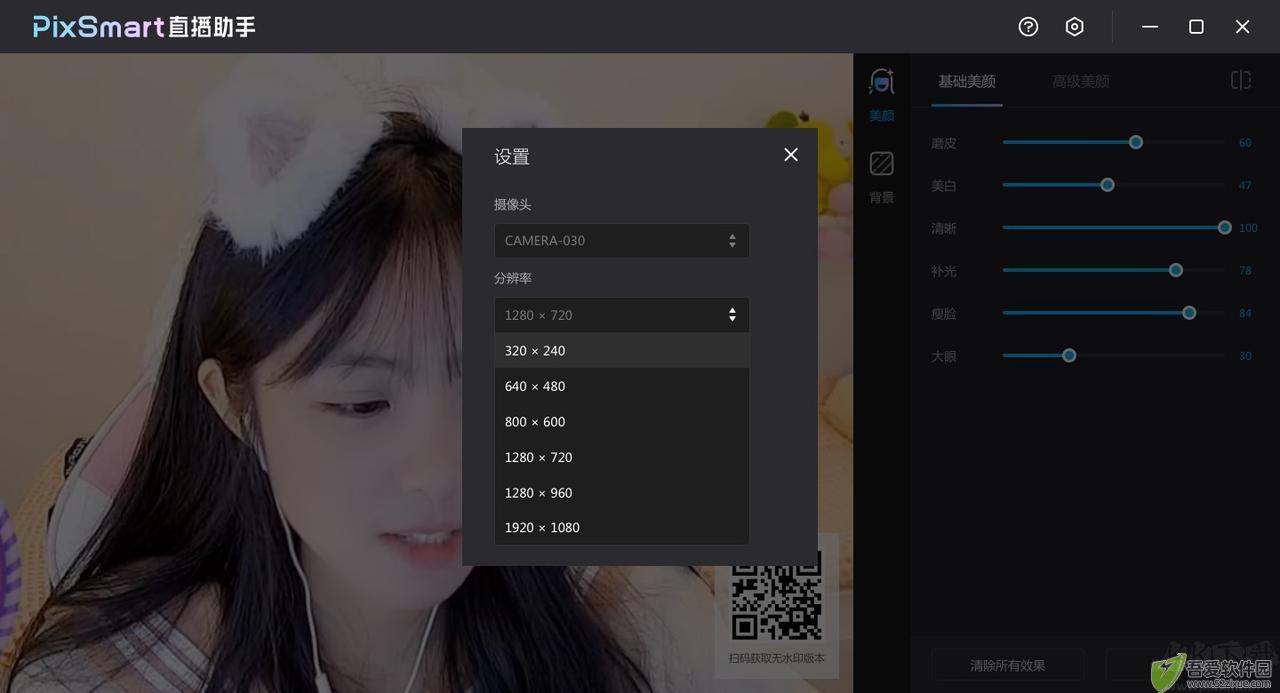The height and width of the screenshot is (693, 1280).
Task: Minimize the PixSmart window
Action: click(x=1150, y=27)
